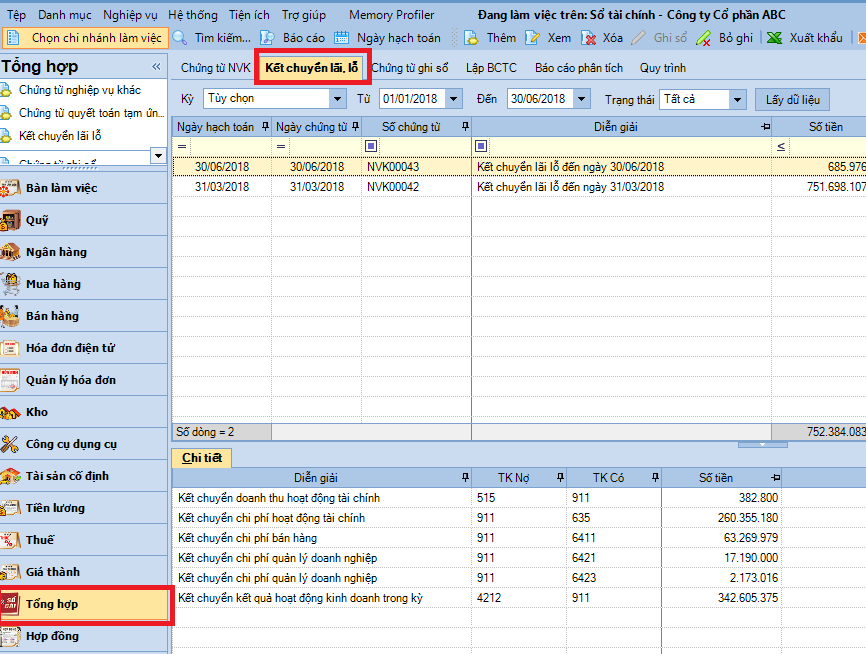Open Bàn làm việc module icon
Image resolution: width=866 pixels, height=654 pixels.
pyautogui.click(x=10, y=188)
